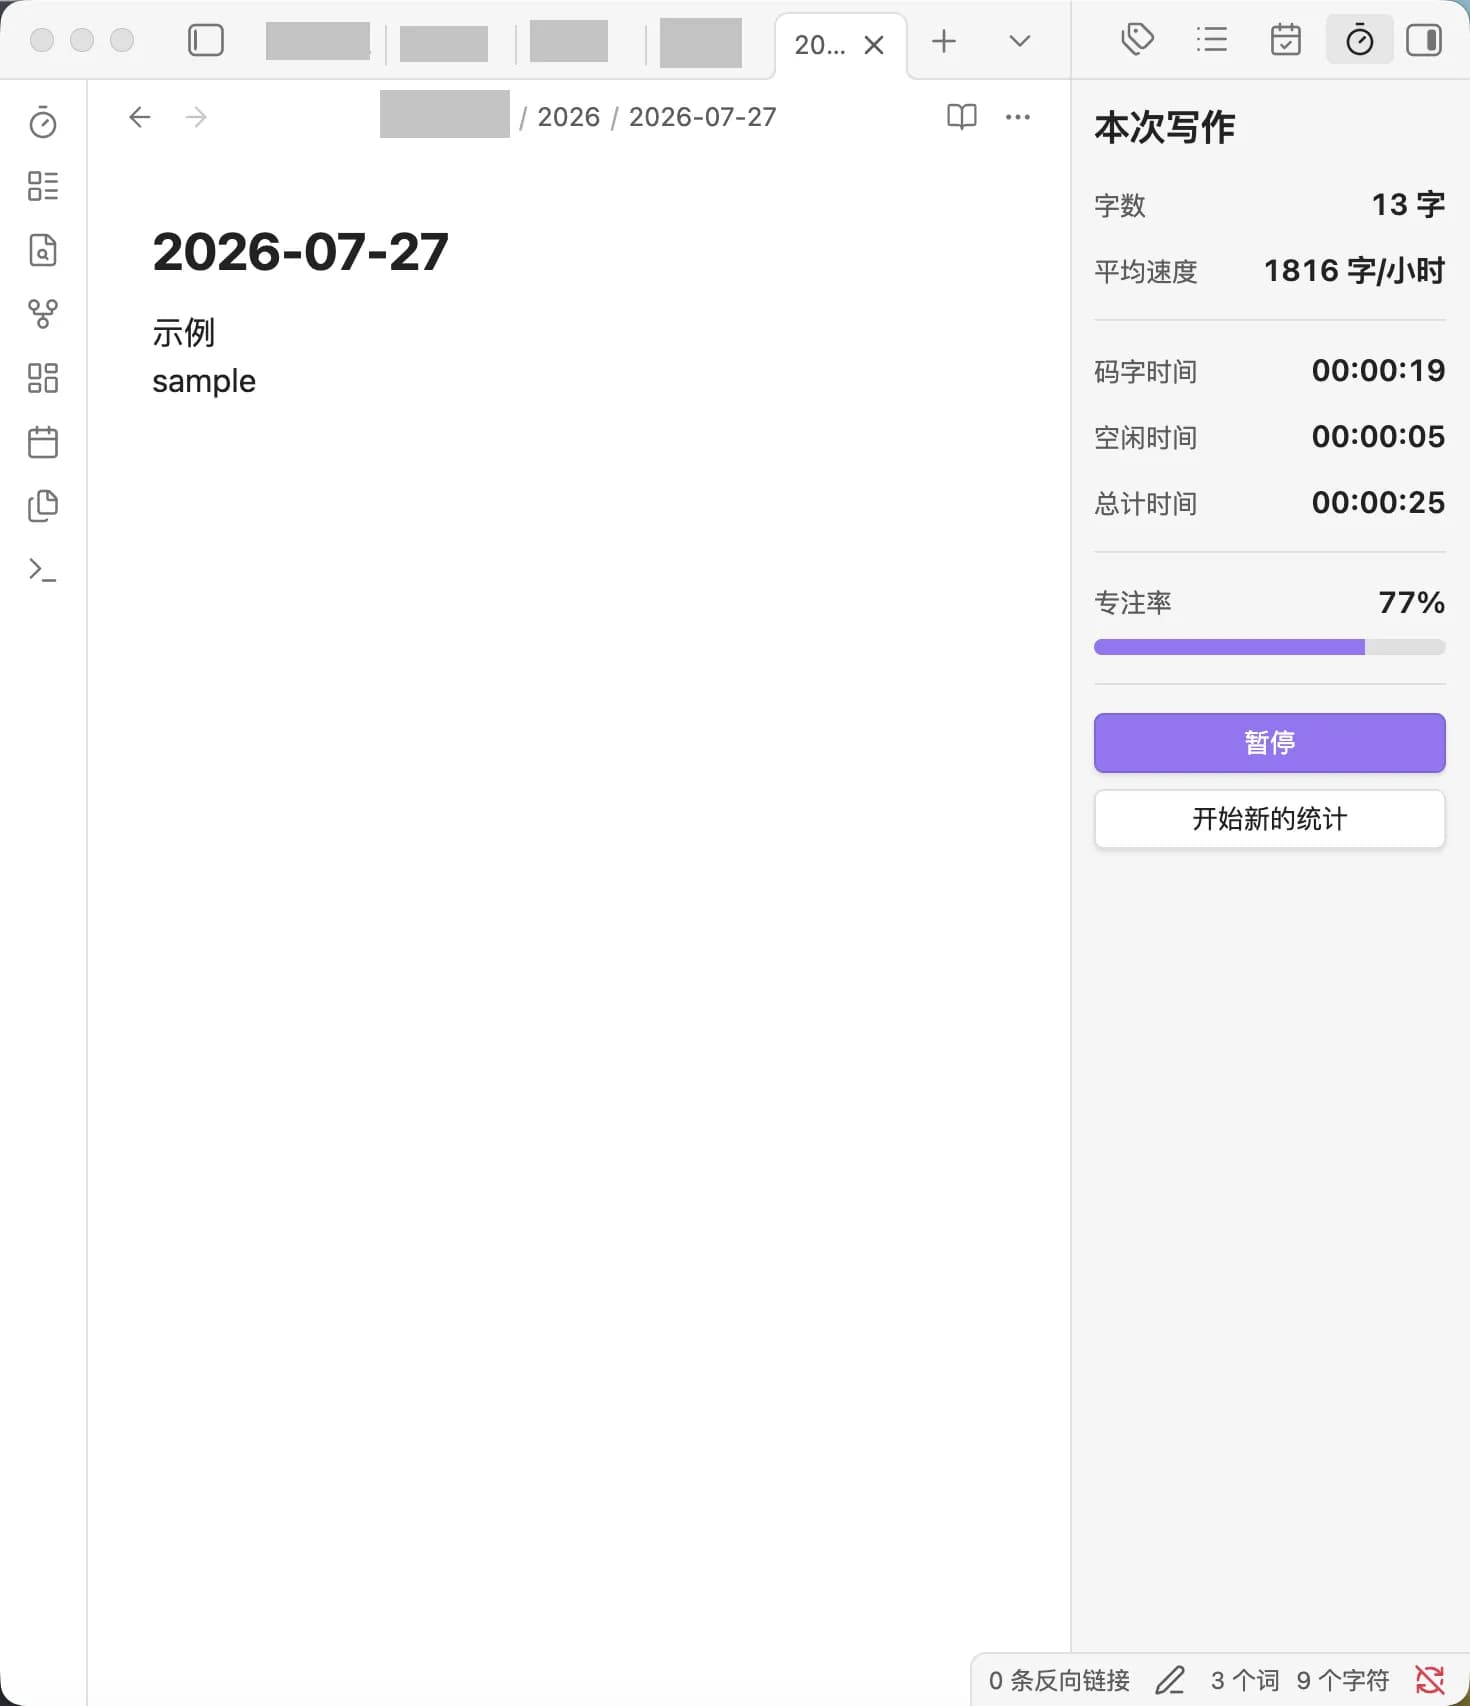Screen dimensions: 1470x1706
Task: Expand the tab list chevron
Action: pyautogui.click(x=1020, y=41)
